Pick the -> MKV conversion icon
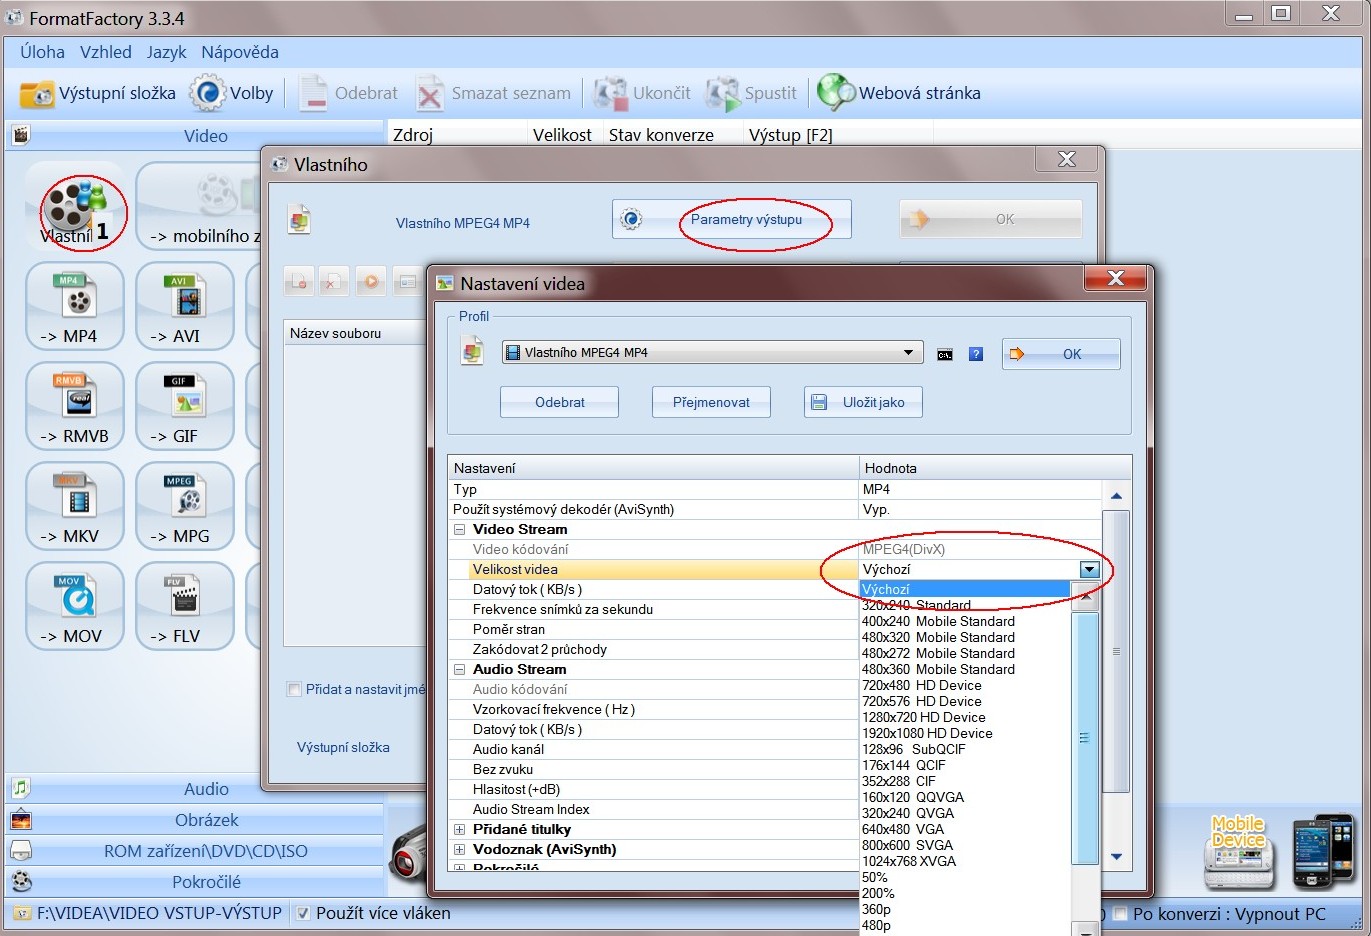Viewport: 1371px width, 936px height. (x=75, y=506)
